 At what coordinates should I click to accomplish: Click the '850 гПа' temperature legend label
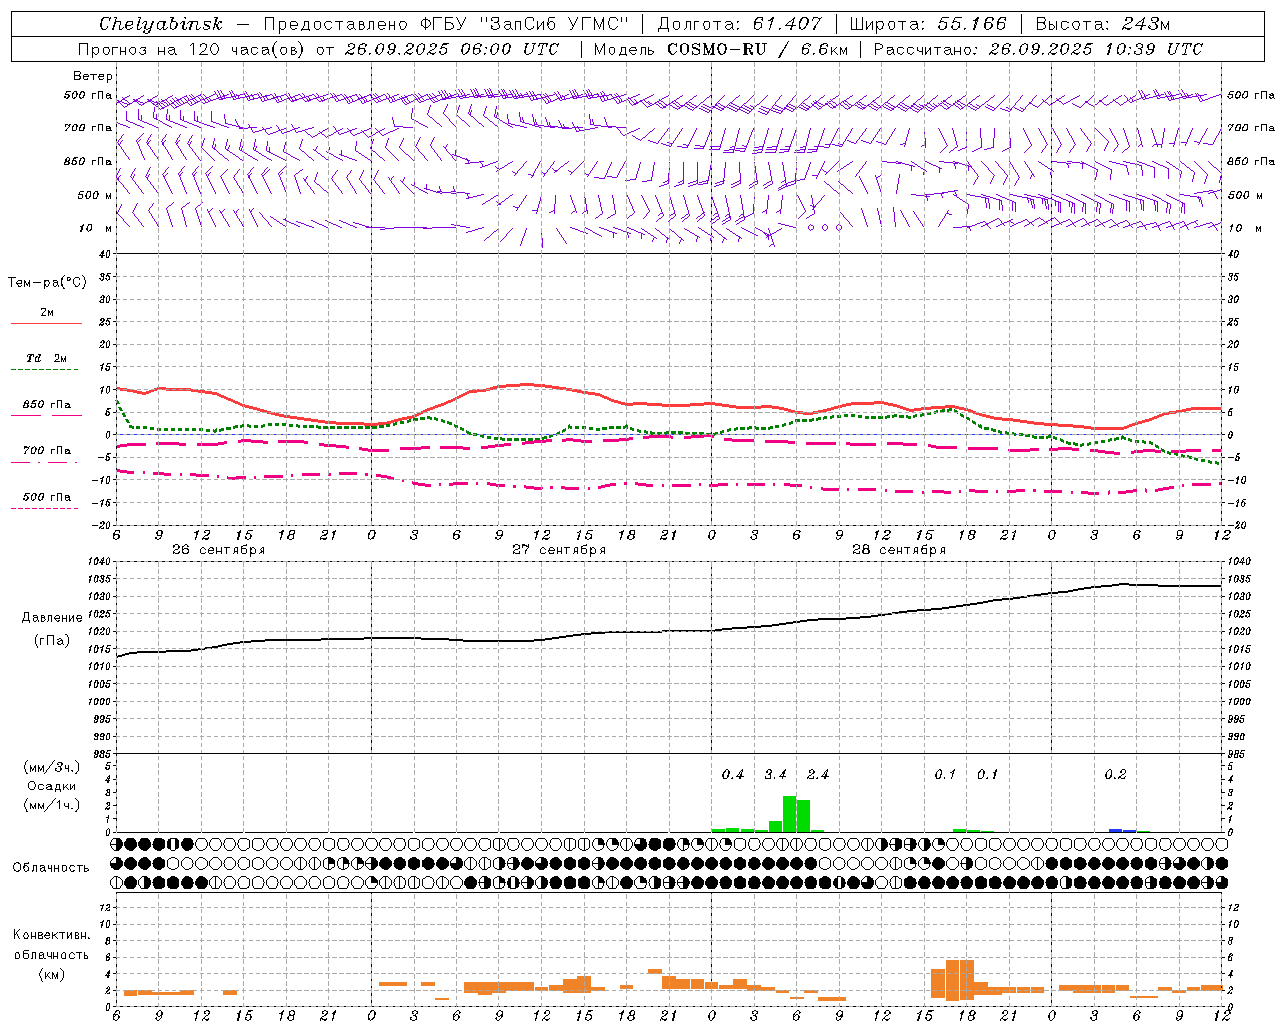(46, 404)
